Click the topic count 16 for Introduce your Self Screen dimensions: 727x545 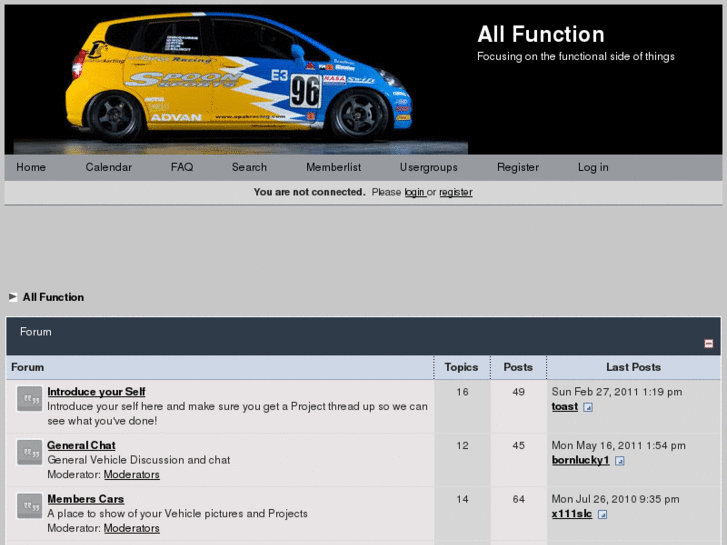(x=462, y=392)
